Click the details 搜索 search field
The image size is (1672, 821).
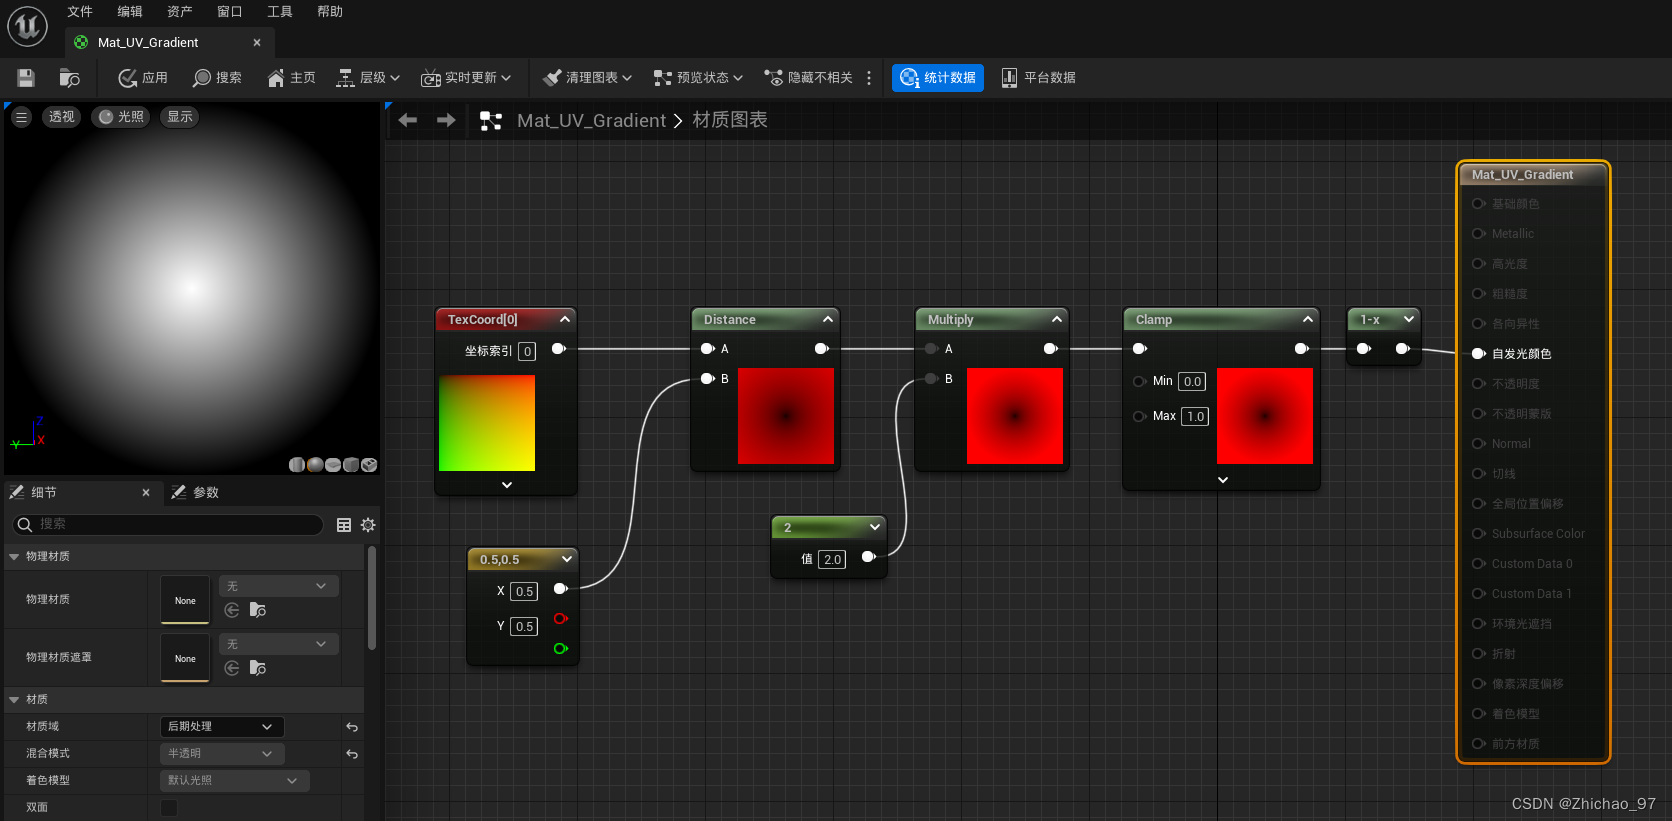tap(167, 524)
